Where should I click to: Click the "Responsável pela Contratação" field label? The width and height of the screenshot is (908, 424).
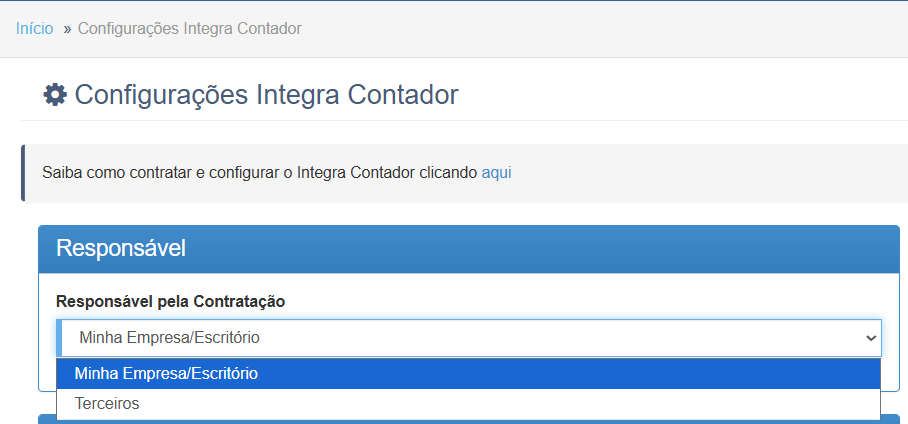171,301
